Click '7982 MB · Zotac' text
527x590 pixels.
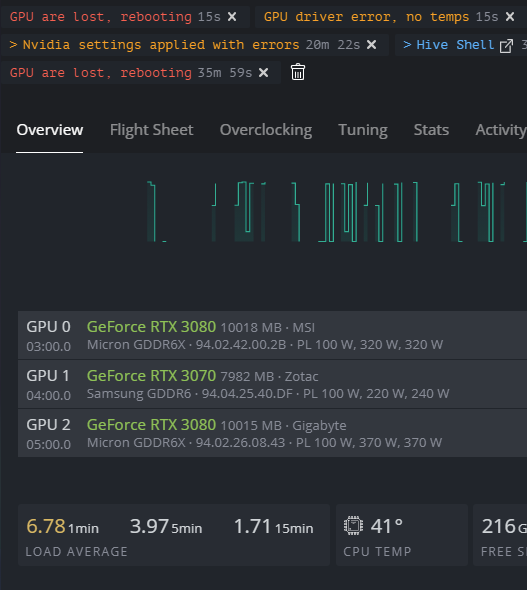click(x=269, y=377)
